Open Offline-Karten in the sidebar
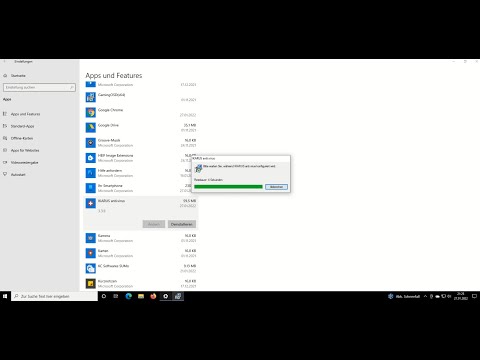This screenshot has height=360, width=480. click(22, 138)
